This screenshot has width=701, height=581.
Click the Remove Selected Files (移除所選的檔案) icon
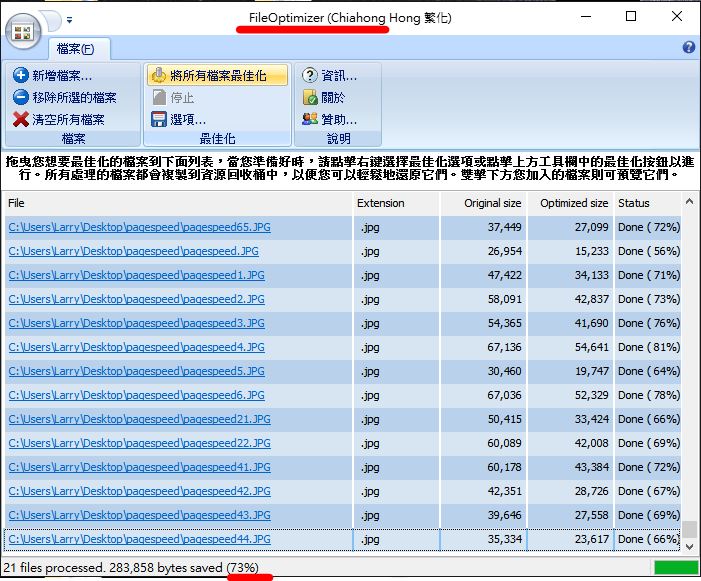point(21,98)
